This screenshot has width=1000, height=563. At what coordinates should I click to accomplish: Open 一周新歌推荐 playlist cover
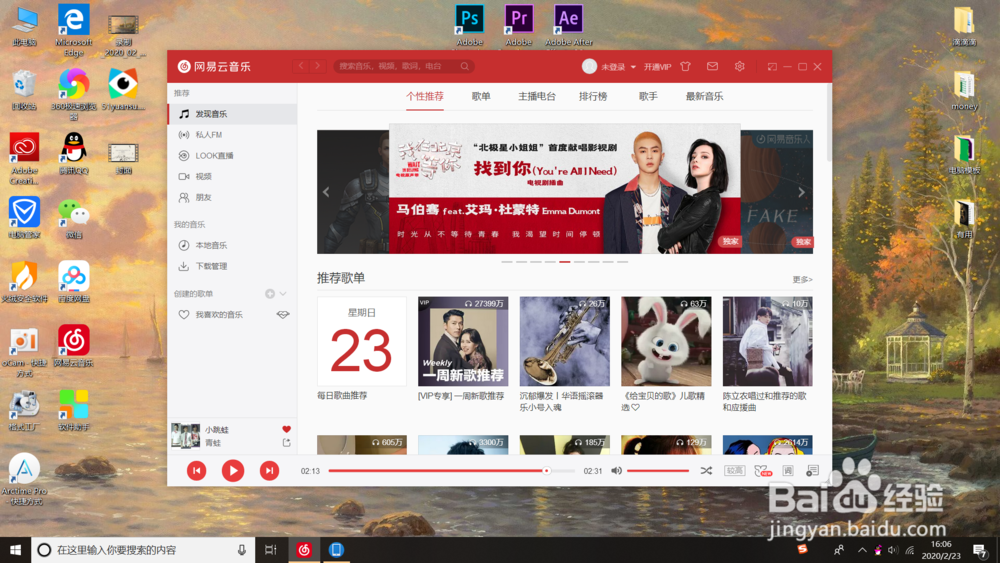(463, 341)
